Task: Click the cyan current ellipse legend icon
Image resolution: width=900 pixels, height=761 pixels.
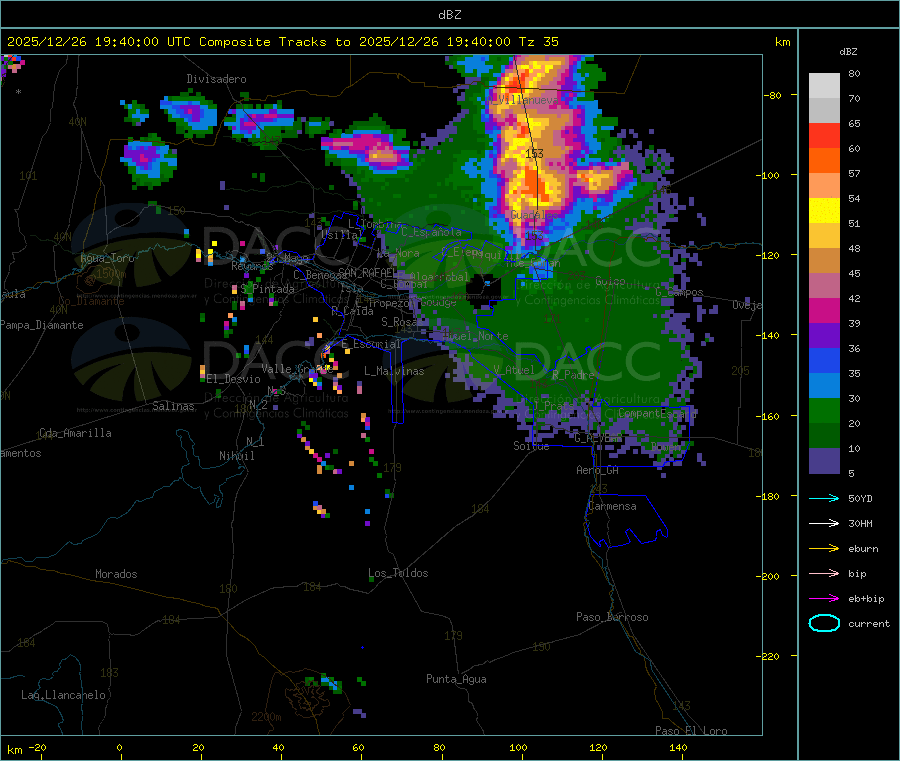Action: point(824,623)
